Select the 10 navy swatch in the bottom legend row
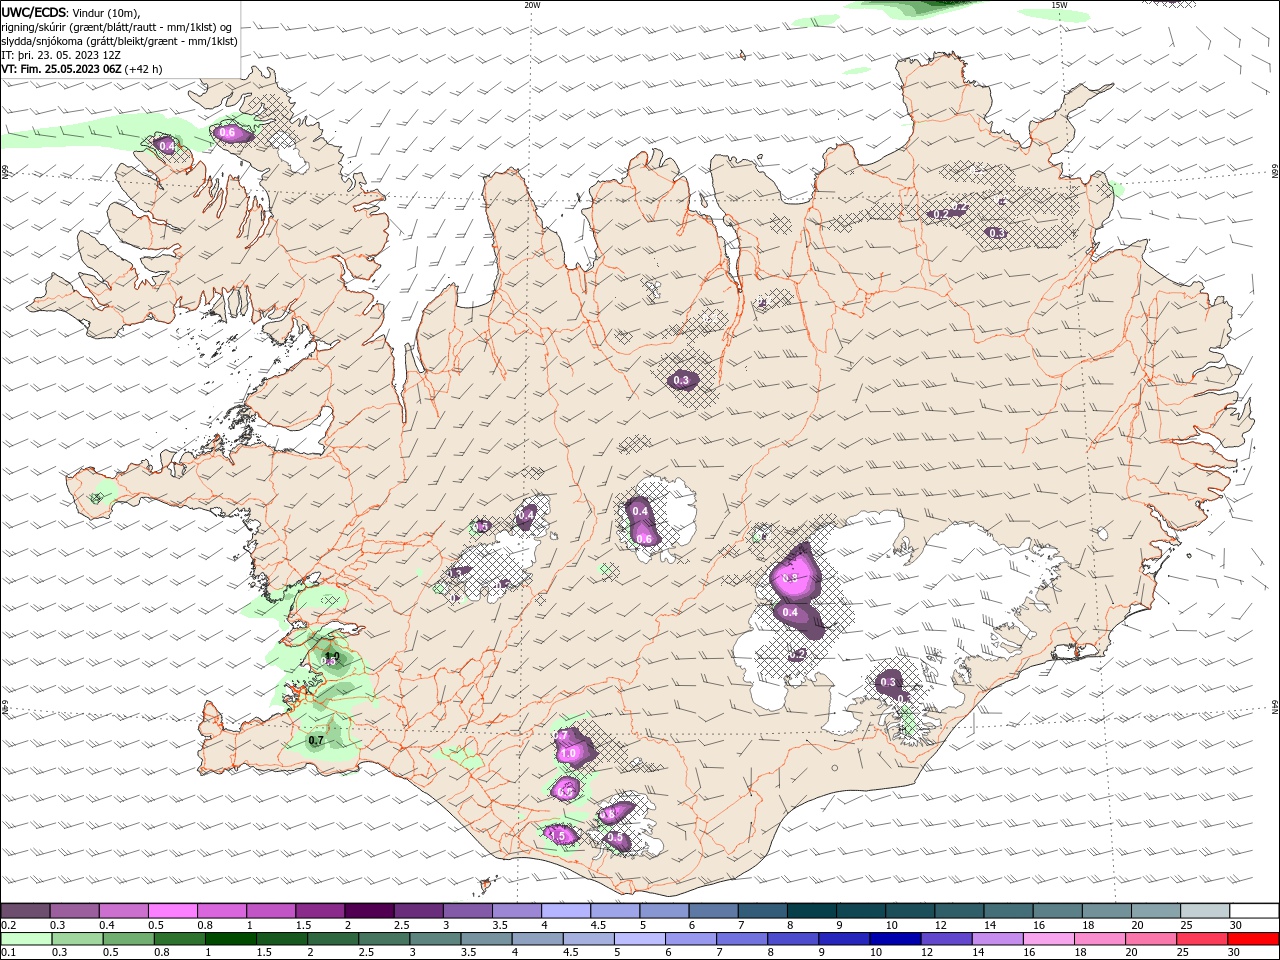Image resolution: width=1280 pixels, height=960 pixels. (x=895, y=939)
